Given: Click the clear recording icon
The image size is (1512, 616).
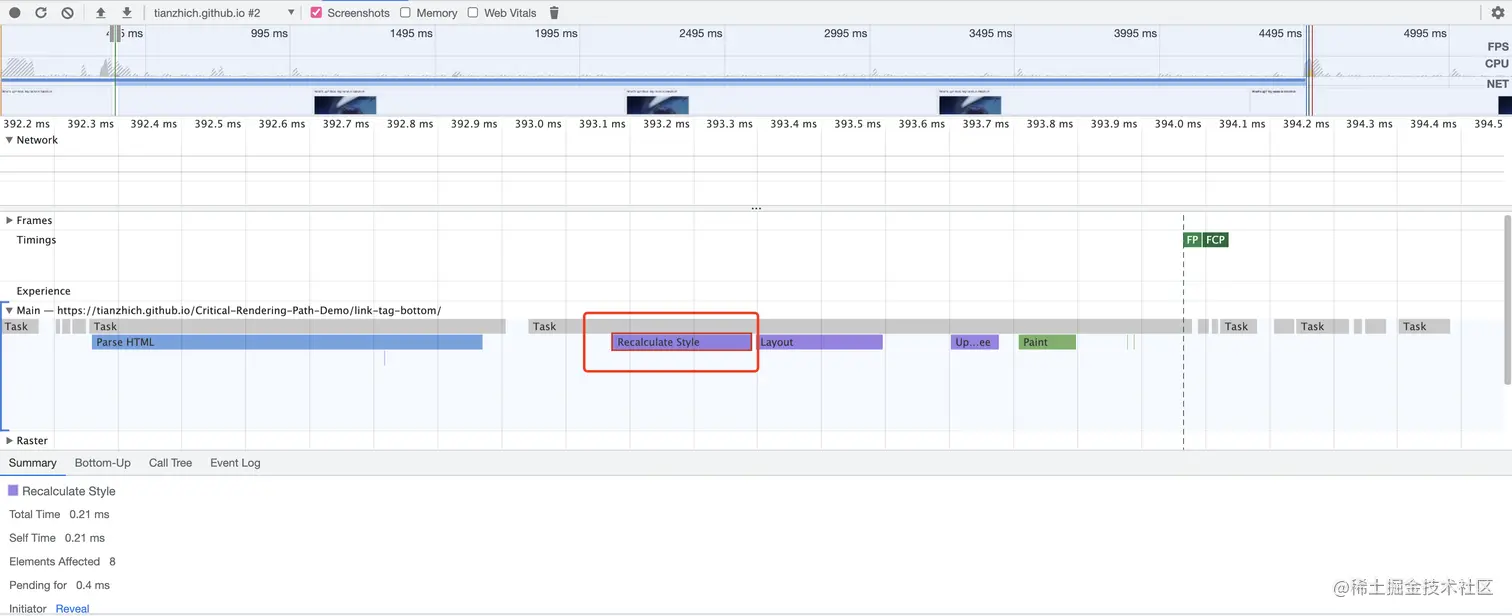Looking at the screenshot, I should [x=67, y=13].
